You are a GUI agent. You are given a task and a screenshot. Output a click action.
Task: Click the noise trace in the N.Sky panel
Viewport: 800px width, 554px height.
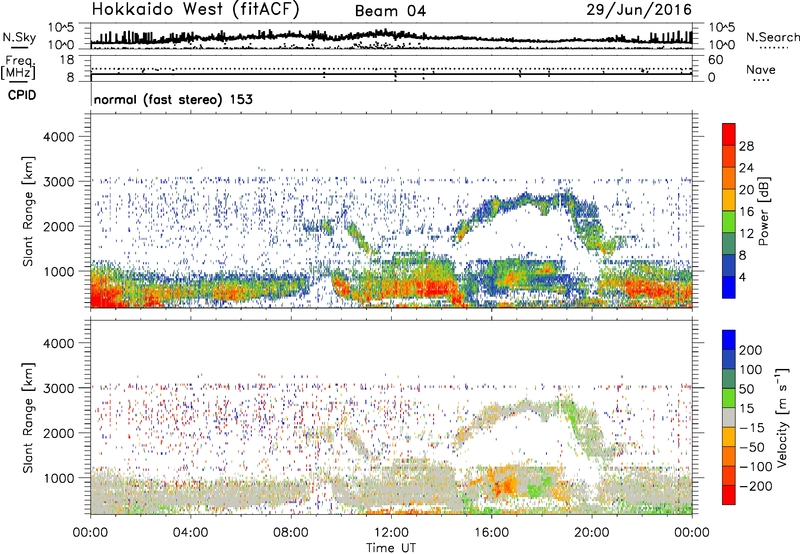pos(391,37)
